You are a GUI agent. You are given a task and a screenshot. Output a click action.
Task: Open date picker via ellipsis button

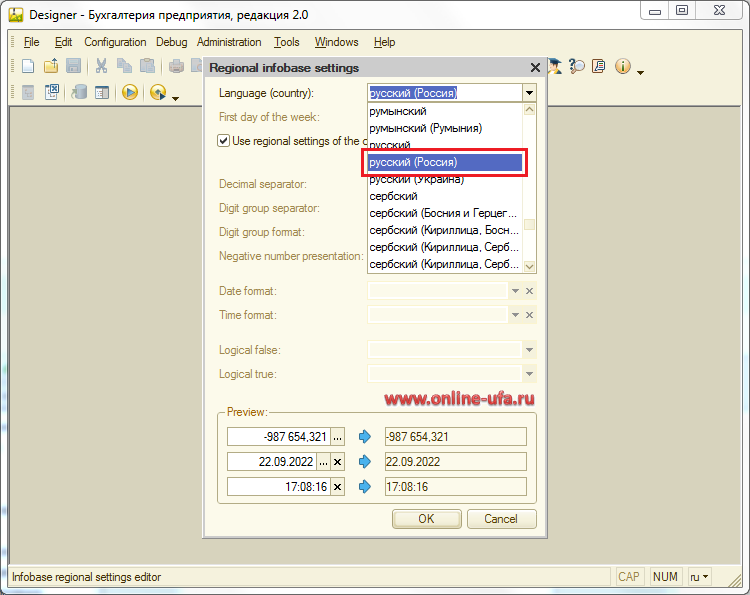pyautogui.click(x=323, y=462)
